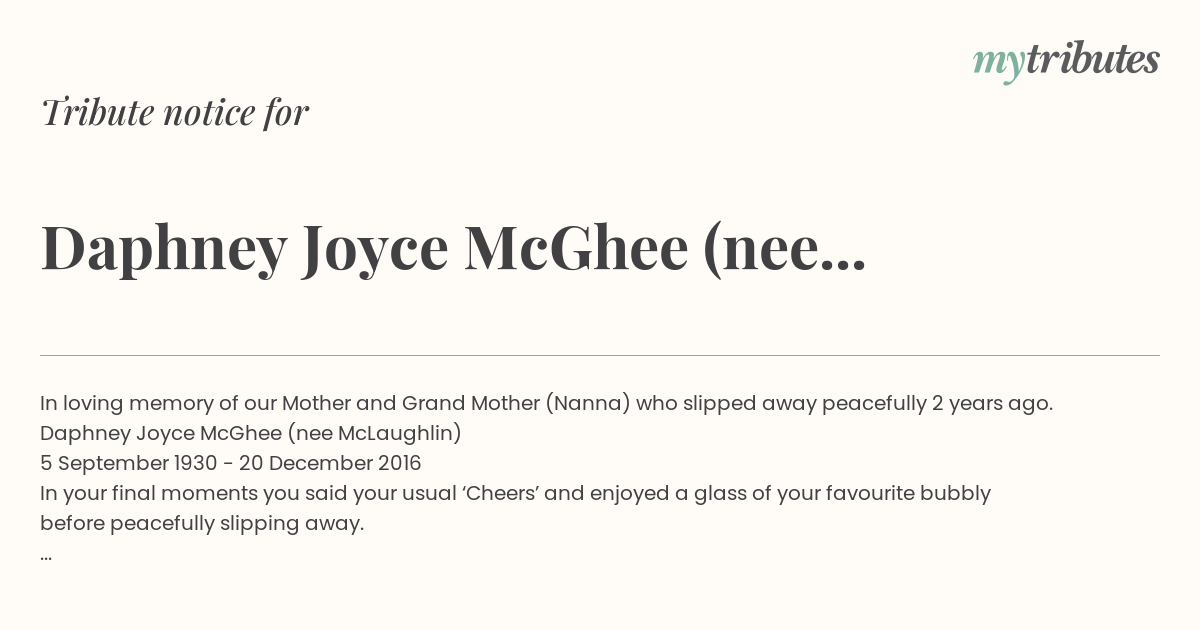
Task: Expand the trailing ellipsis below the notice text
Action: pyautogui.click(x=46, y=556)
